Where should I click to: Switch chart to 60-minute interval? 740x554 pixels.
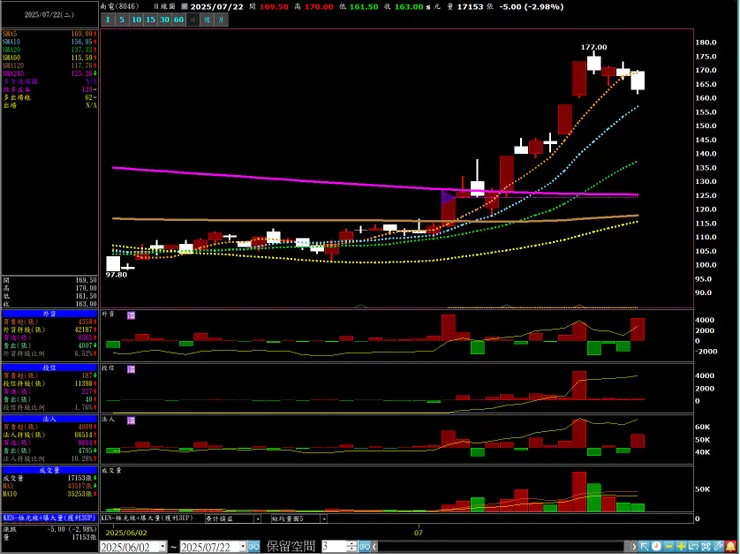point(178,20)
